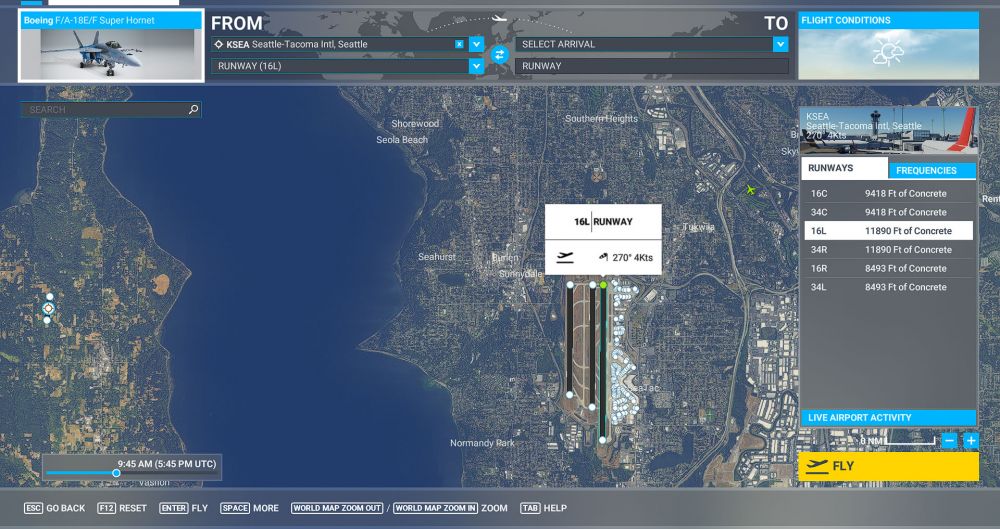The height and width of the screenshot is (529, 1000).
Task: Open the departure airport dropdown arrow
Action: 476,44
